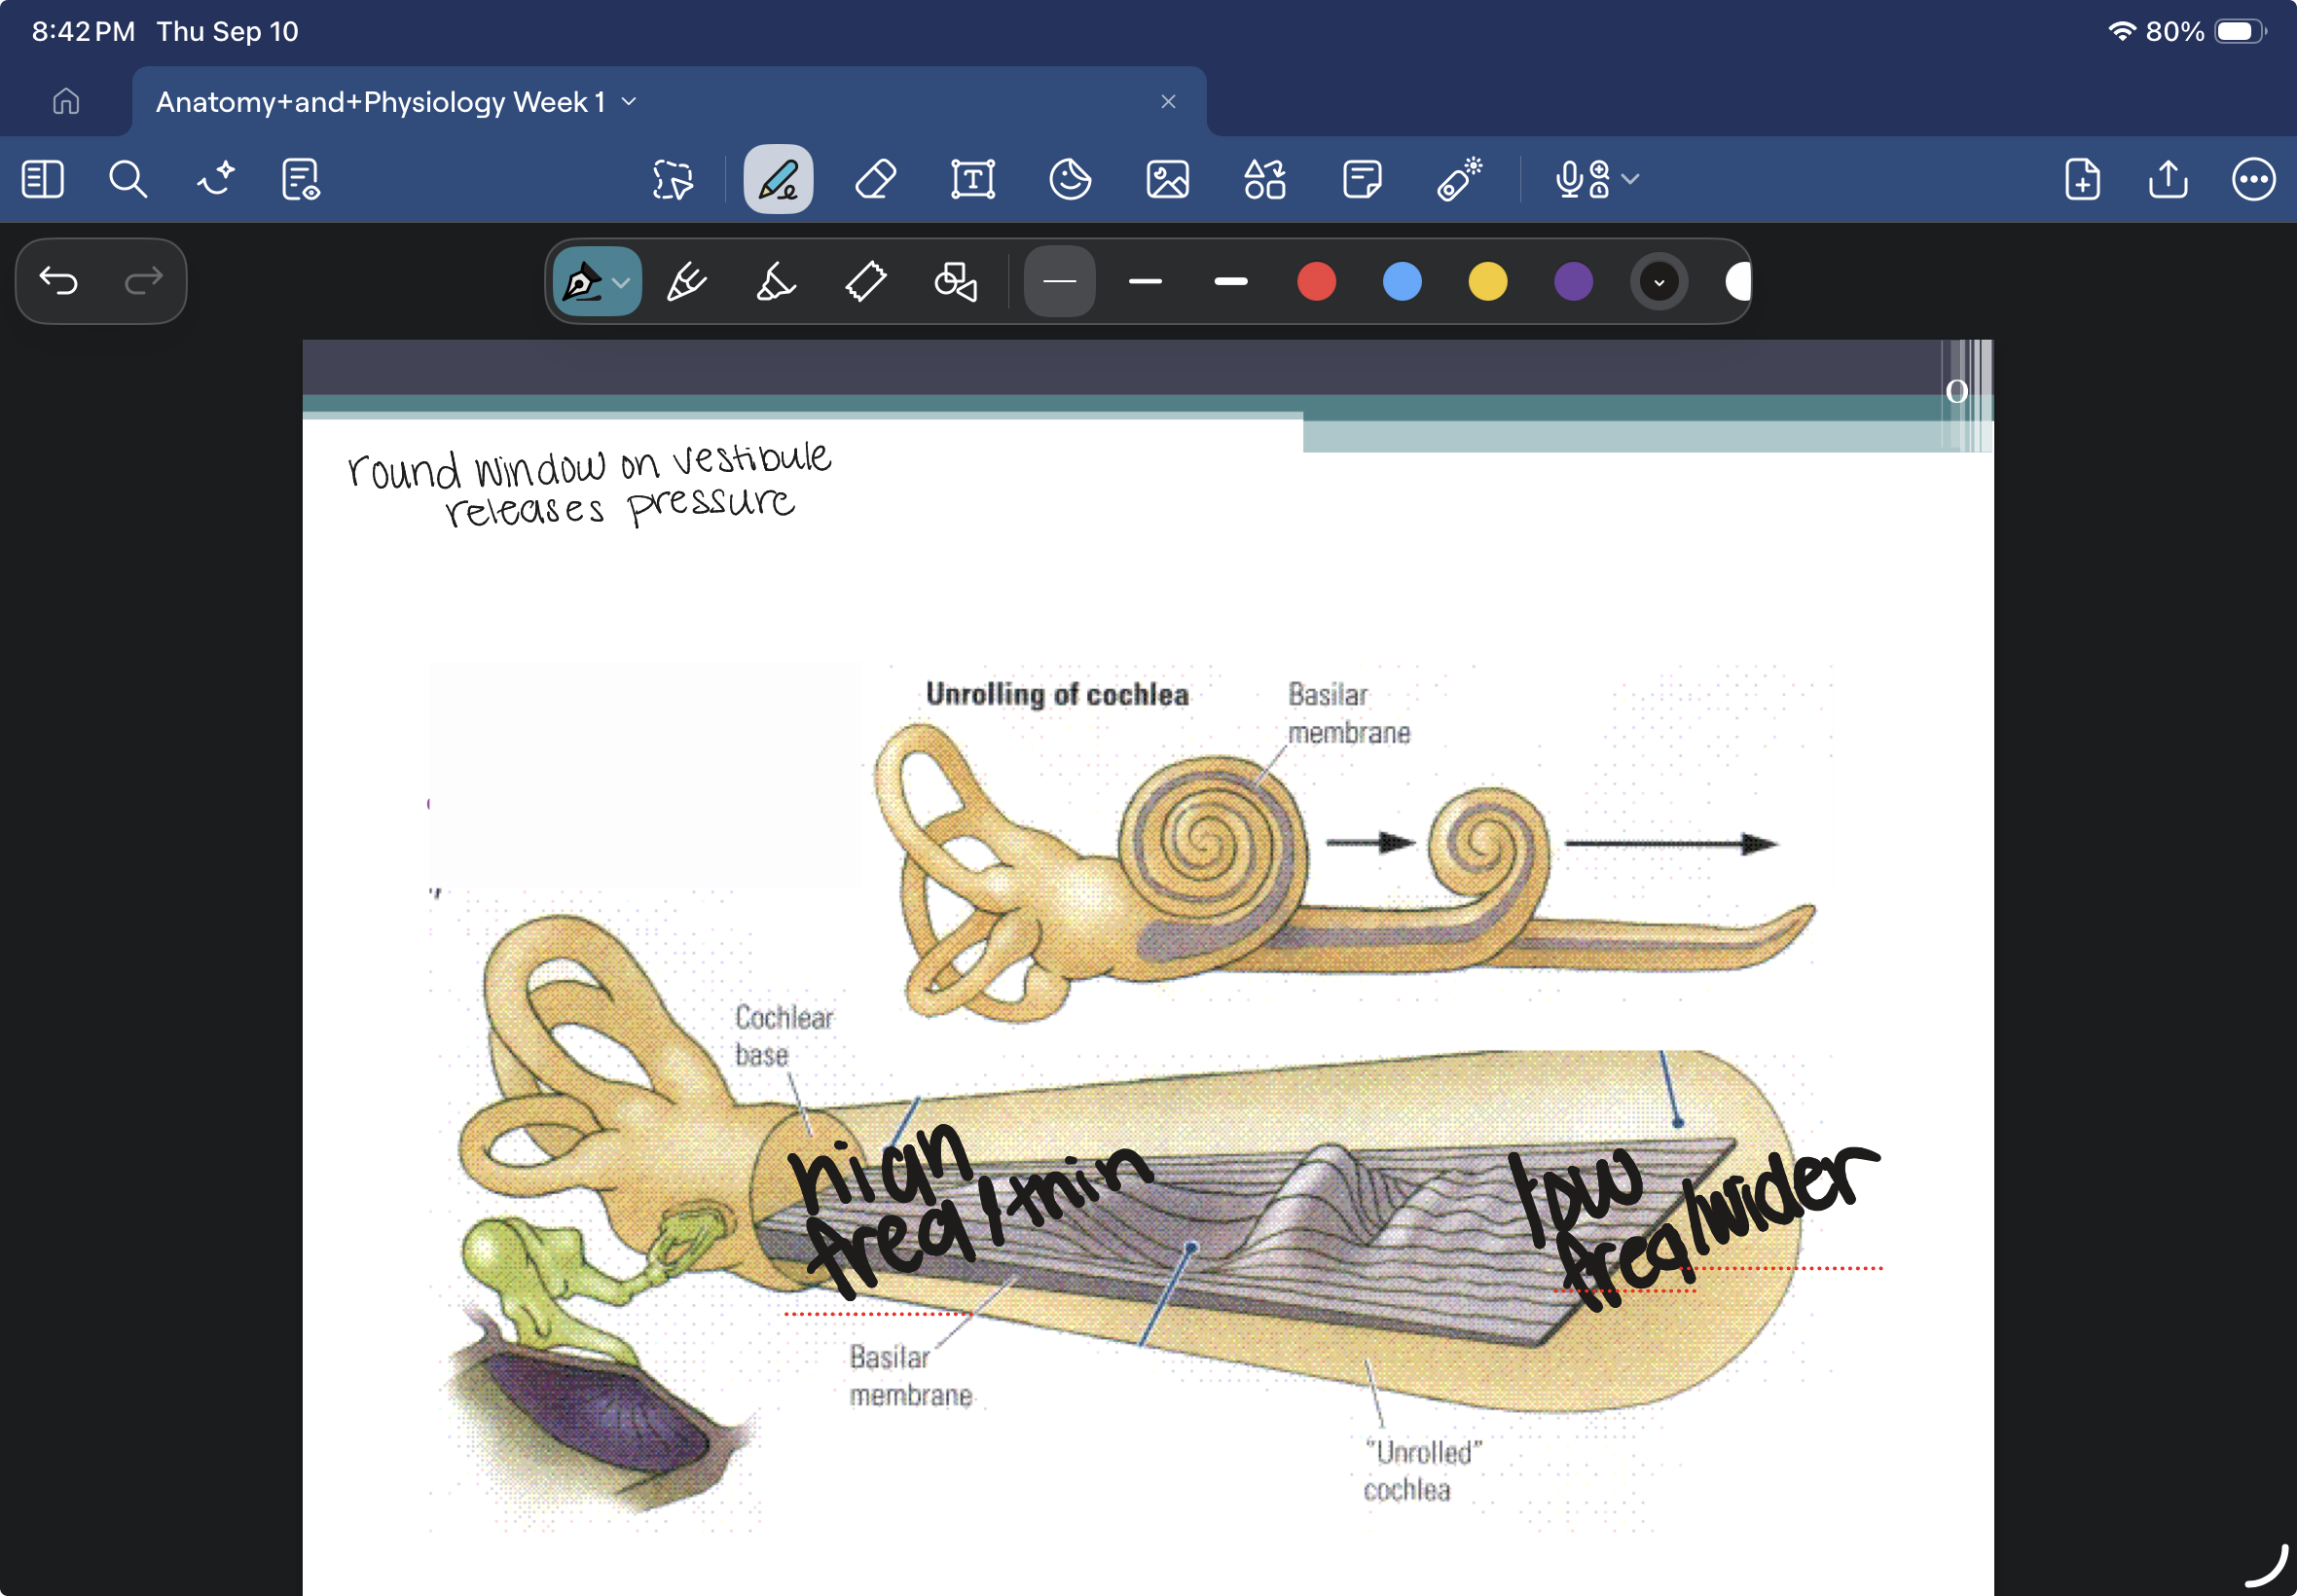
Task: Open the black color options dropdown
Action: click(1659, 282)
